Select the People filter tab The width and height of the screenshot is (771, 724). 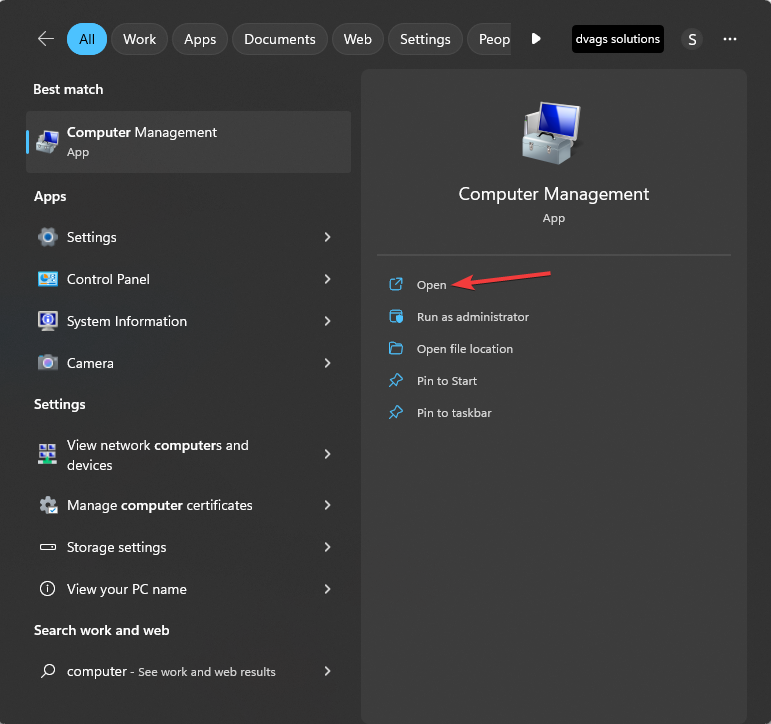(x=489, y=39)
